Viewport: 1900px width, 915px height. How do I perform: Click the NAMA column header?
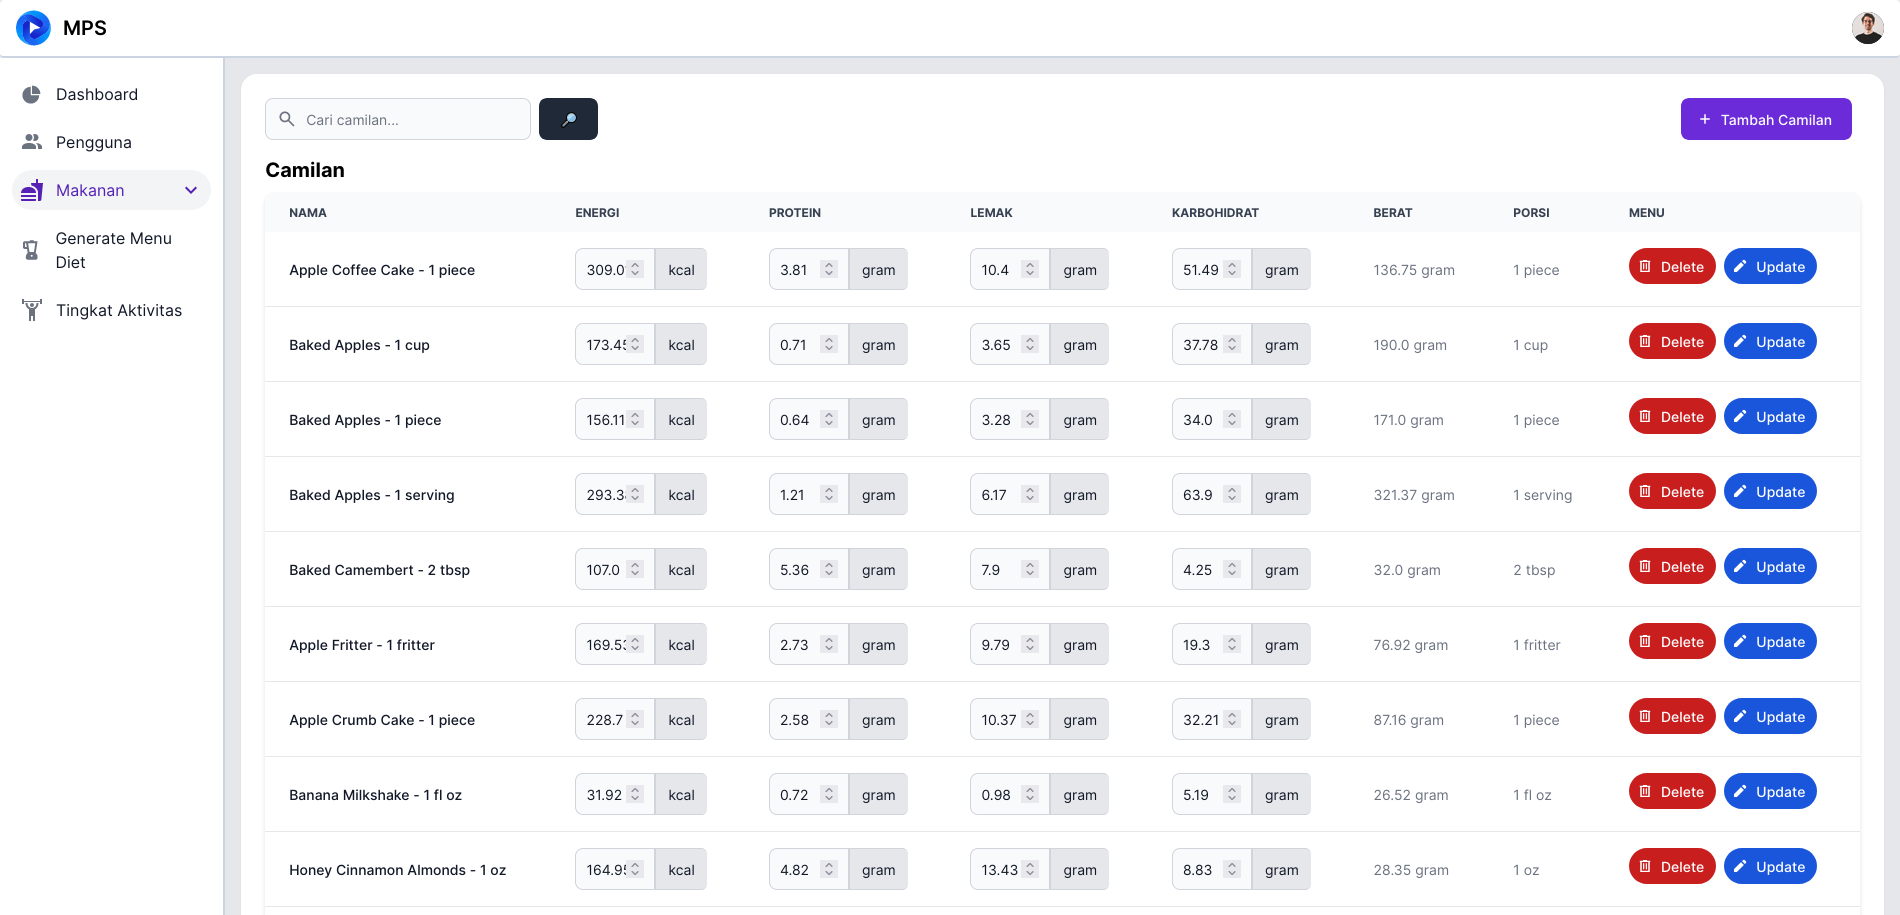tap(308, 213)
